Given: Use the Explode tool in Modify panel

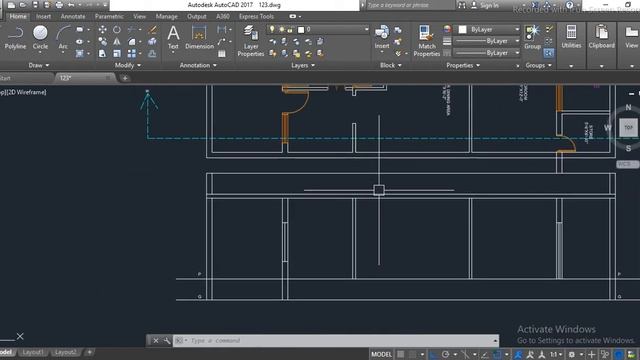Looking at the screenshot, I should 153,42.
